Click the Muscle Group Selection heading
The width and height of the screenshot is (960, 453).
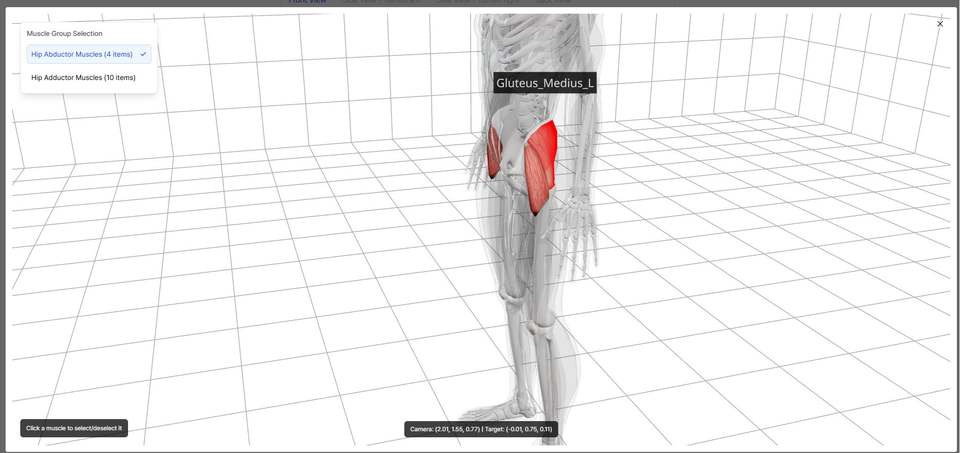pyautogui.click(x=64, y=33)
